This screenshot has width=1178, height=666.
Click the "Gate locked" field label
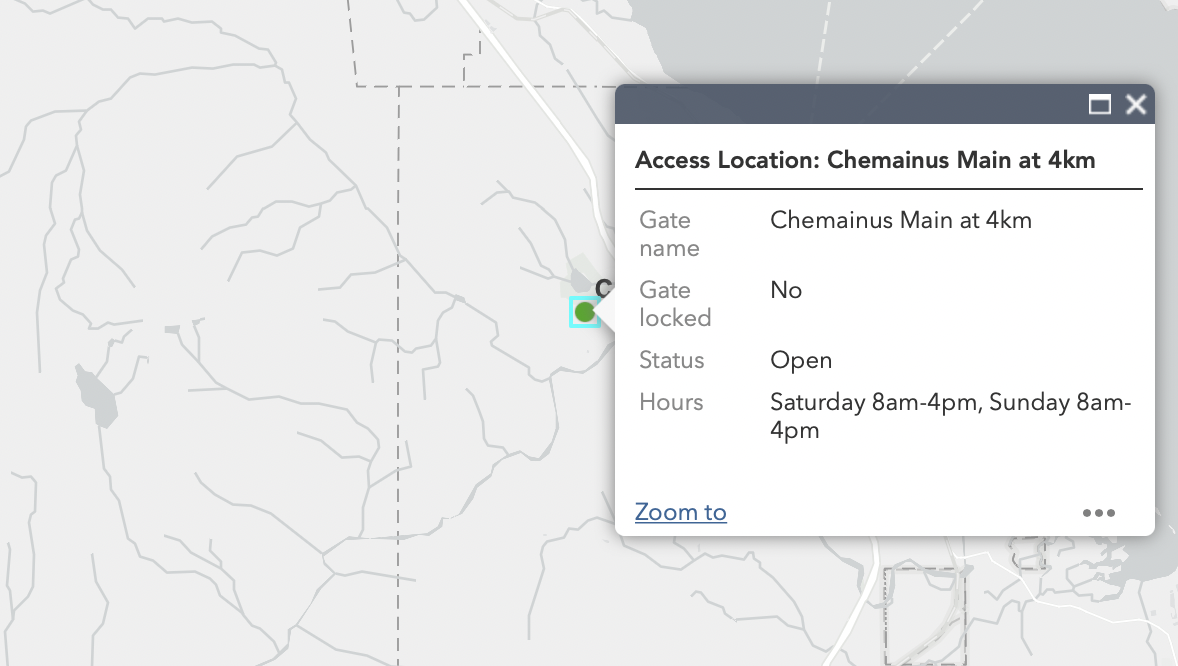pyautogui.click(x=675, y=304)
